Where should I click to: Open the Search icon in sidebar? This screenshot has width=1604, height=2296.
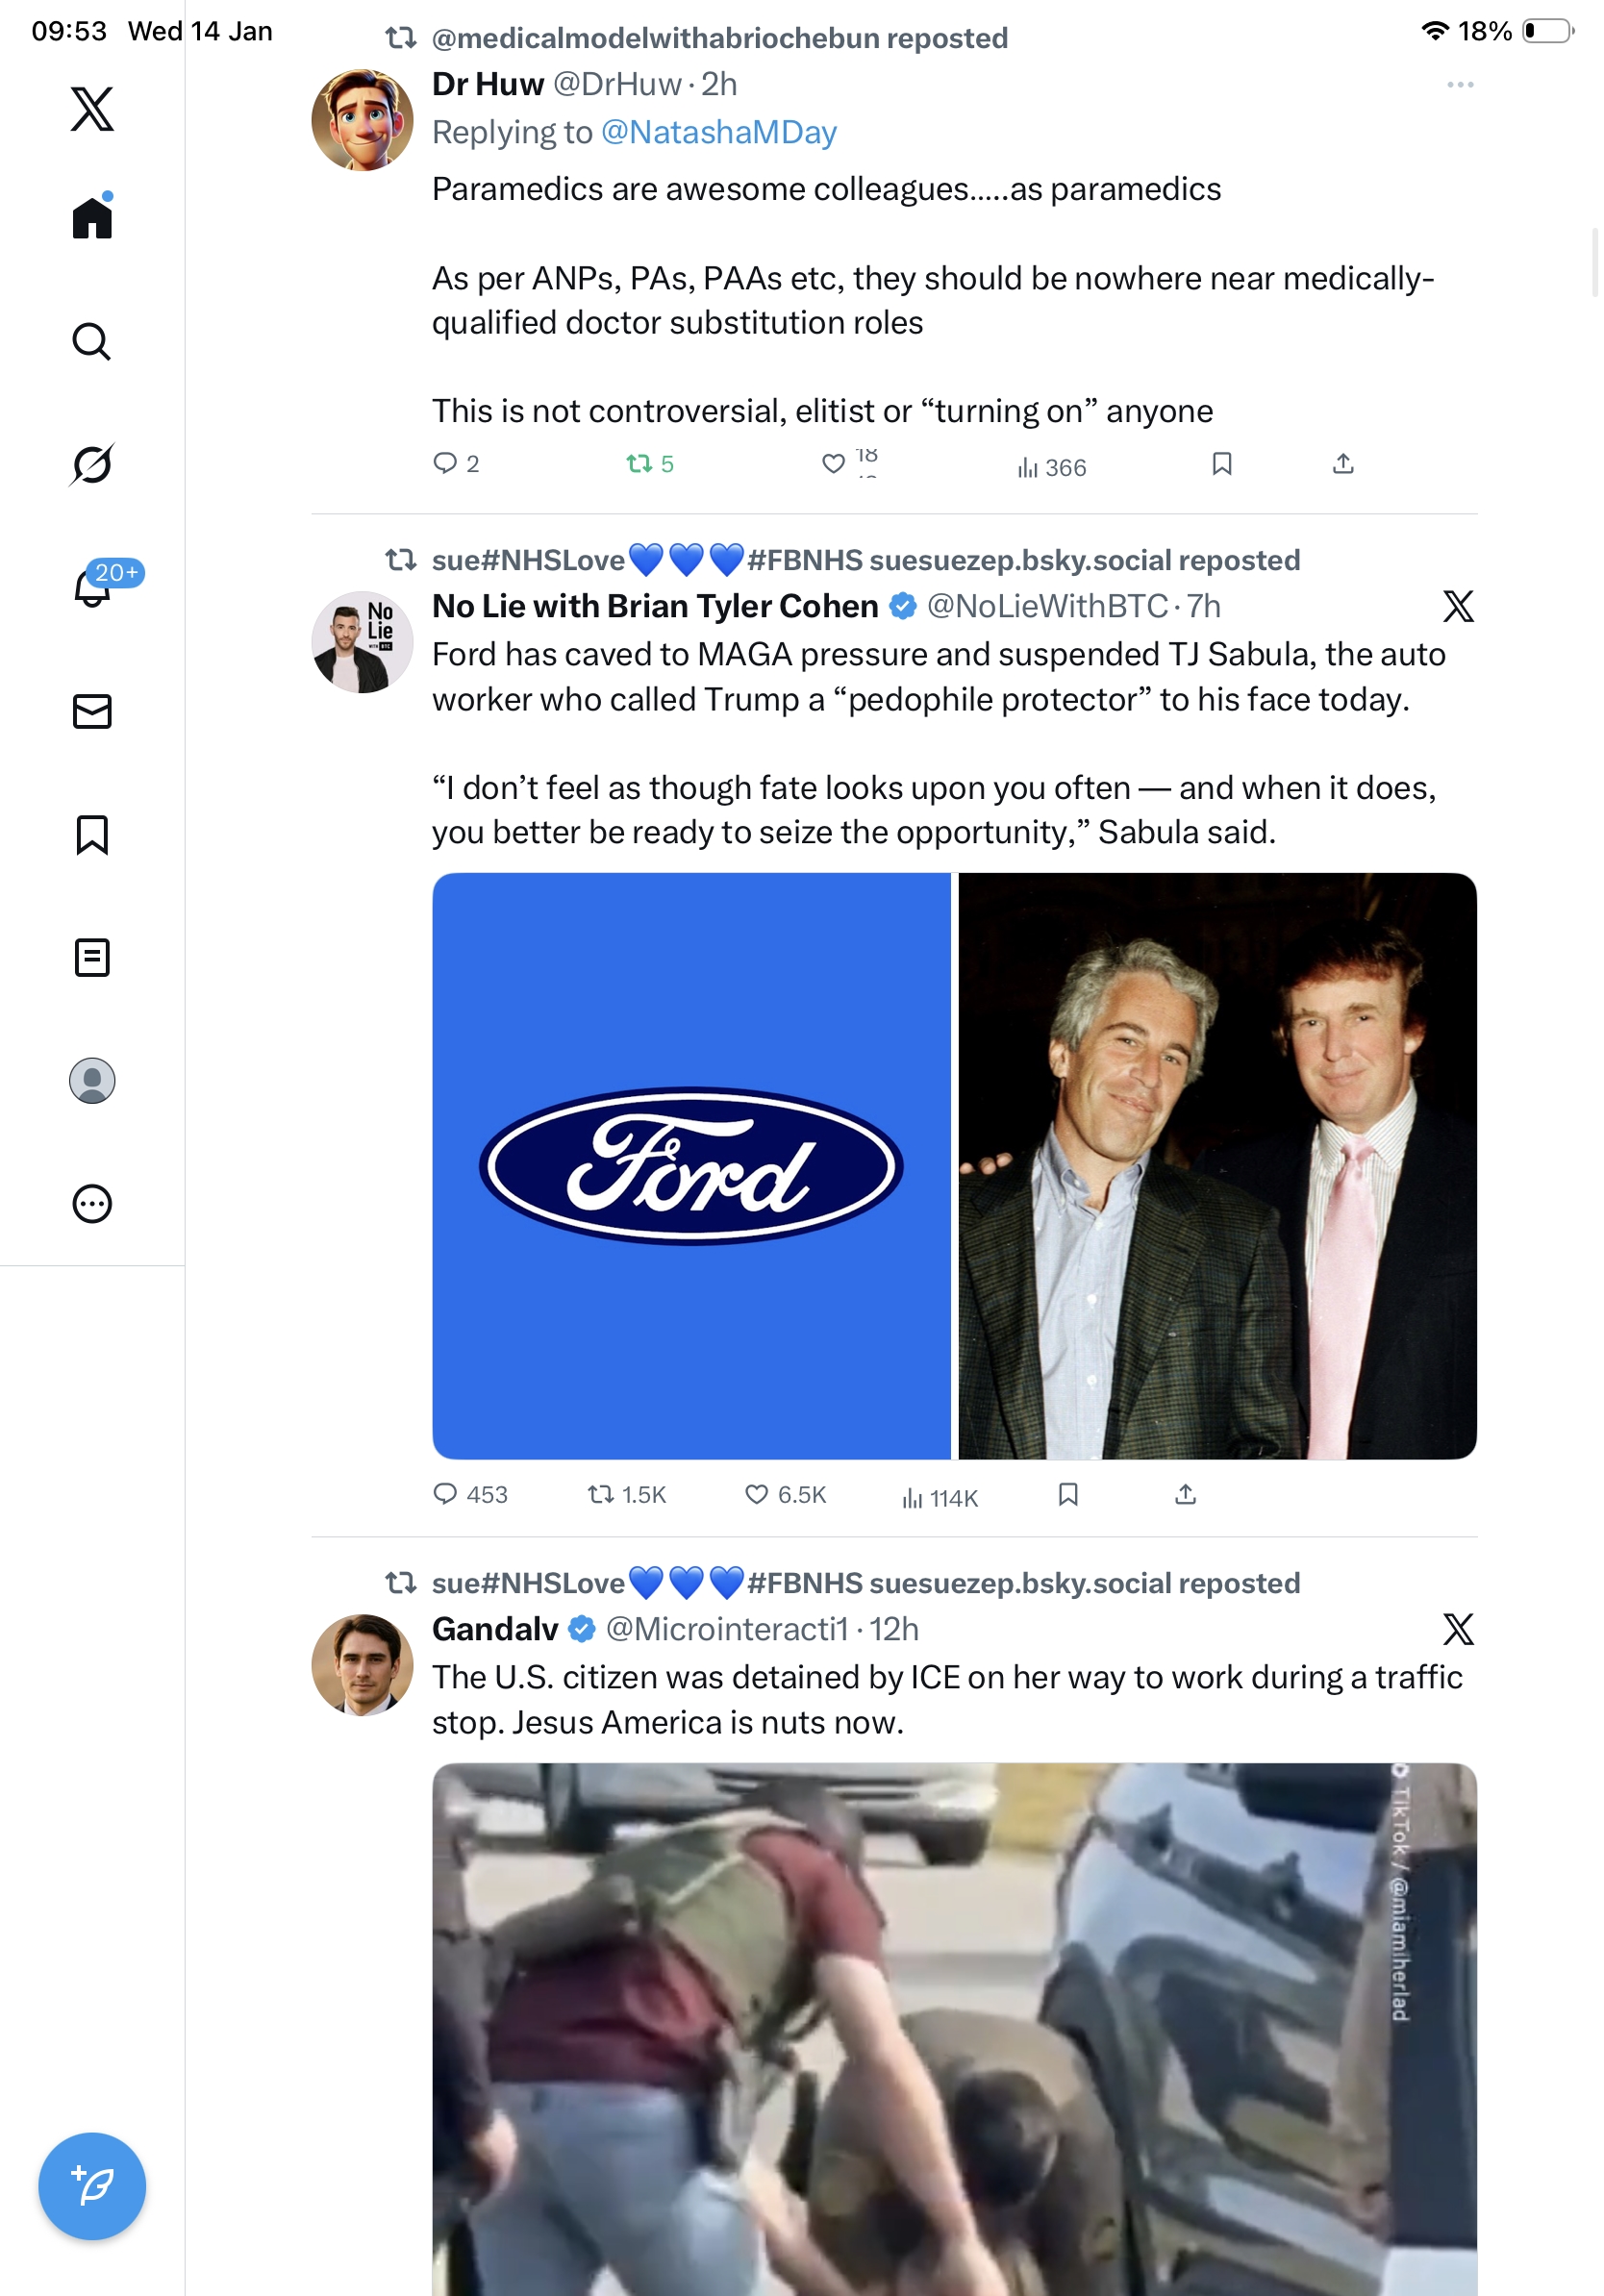pos(92,341)
